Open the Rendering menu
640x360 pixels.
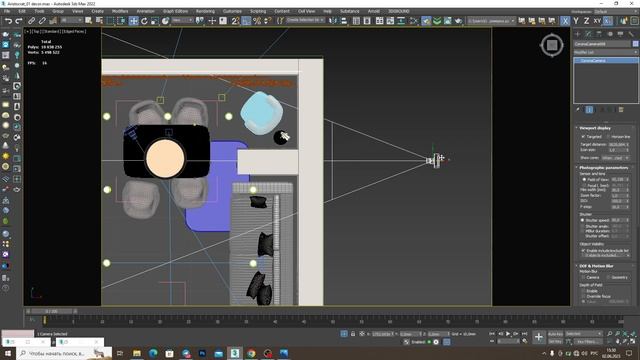[205, 11]
